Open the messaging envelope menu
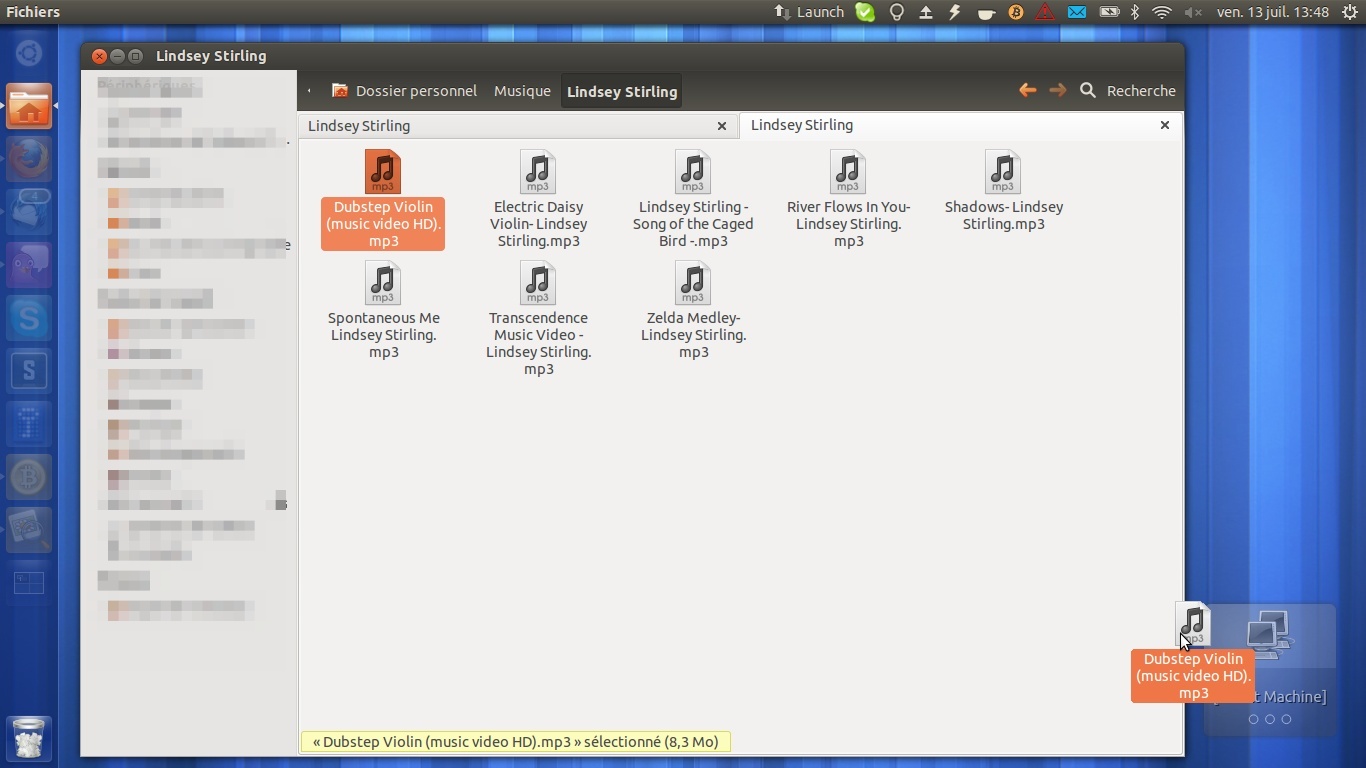Viewport: 1366px width, 768px height. (x=1077, y=12)
